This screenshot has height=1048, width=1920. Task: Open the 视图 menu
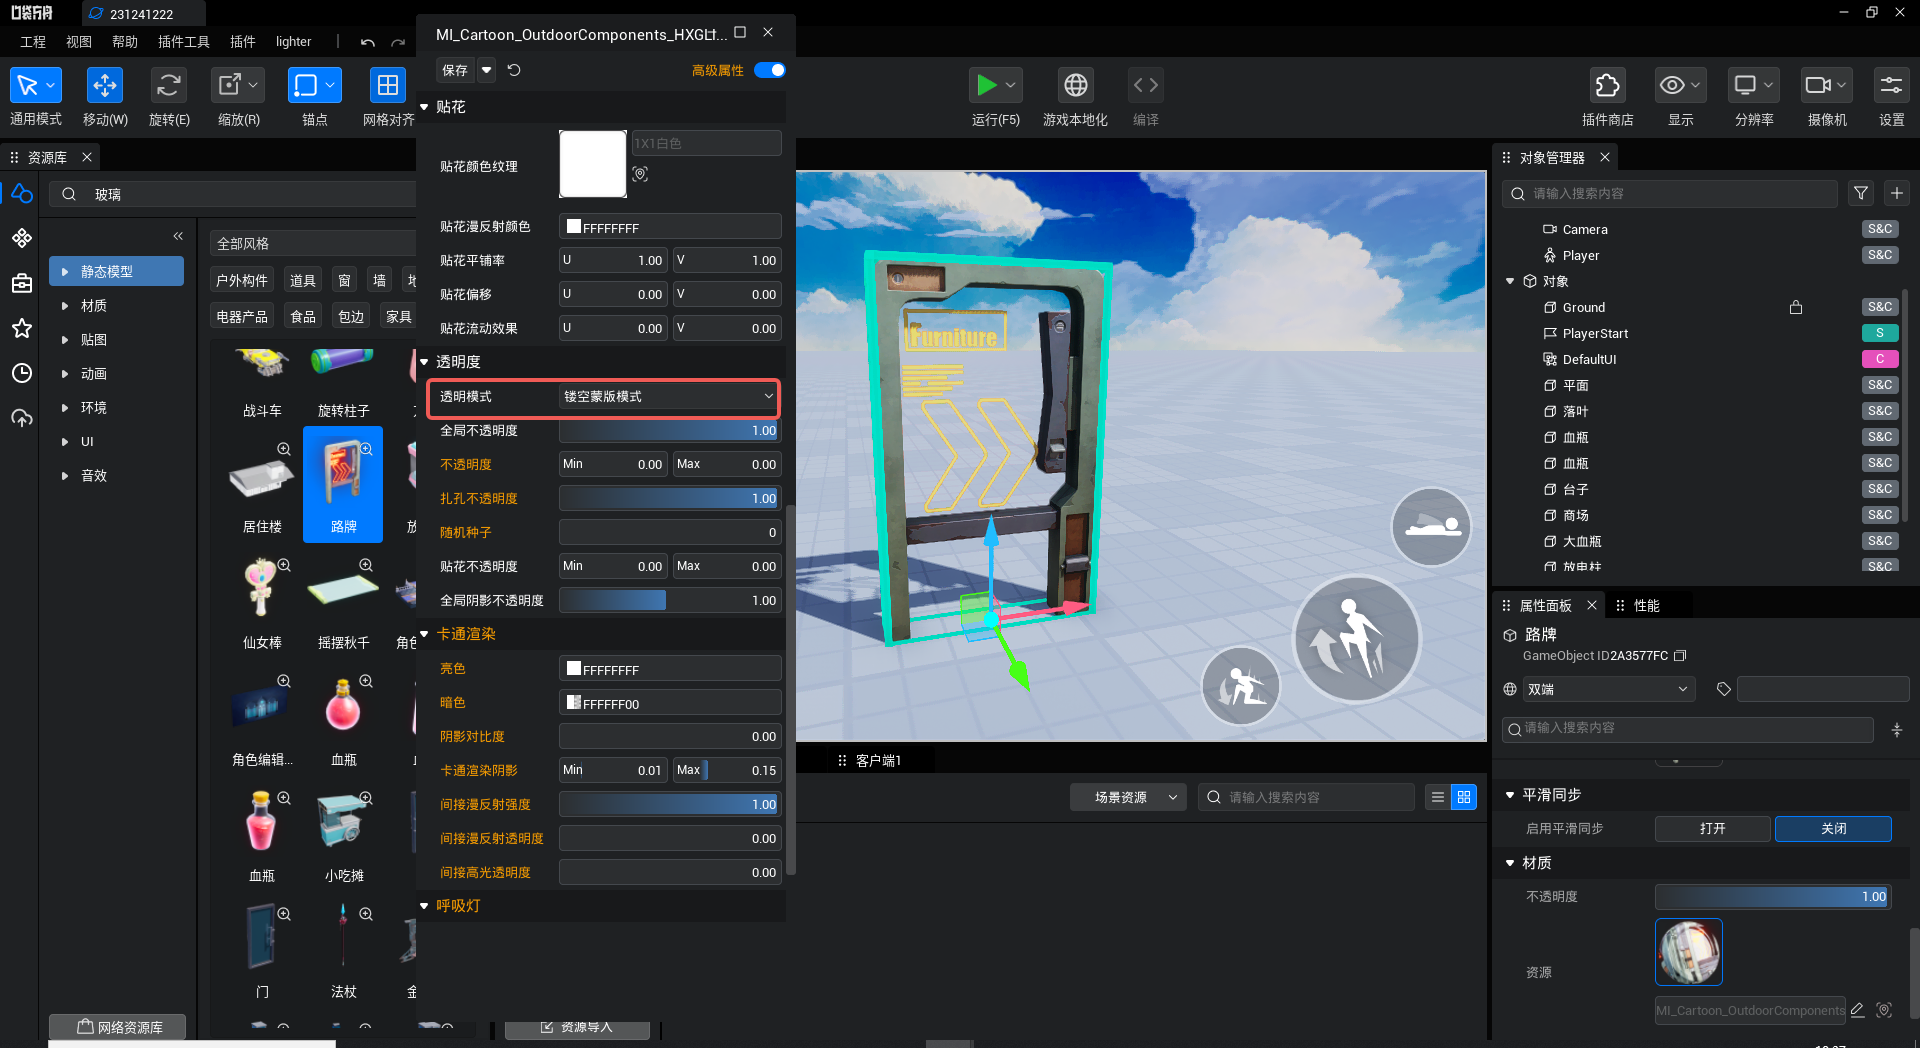(79, 42)
